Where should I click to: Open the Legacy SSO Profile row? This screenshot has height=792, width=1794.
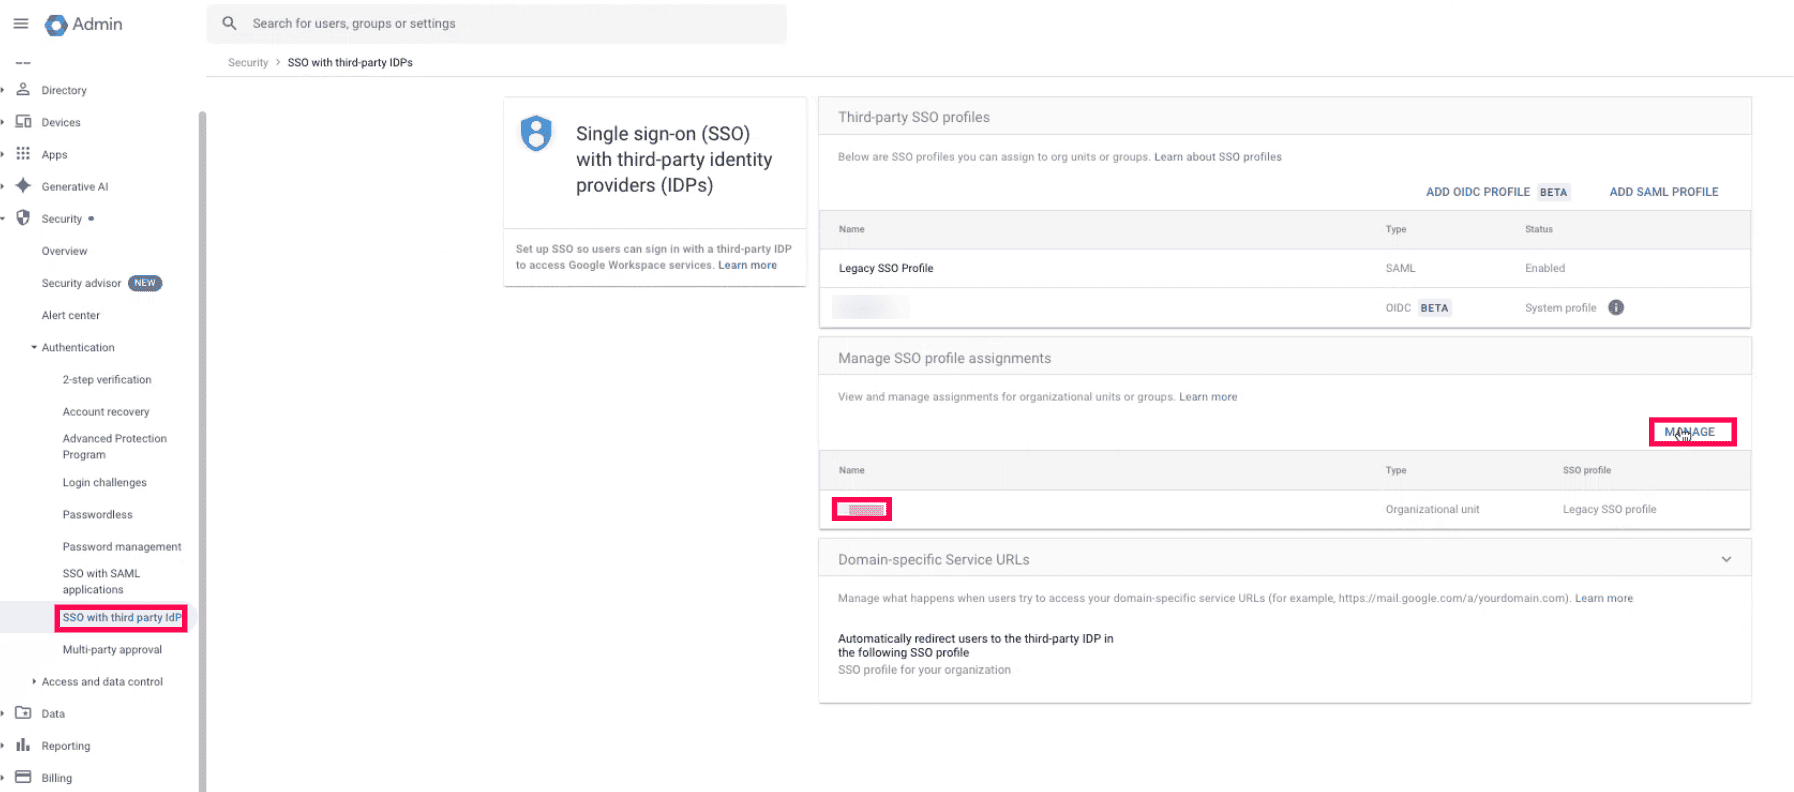pos(886,268)
